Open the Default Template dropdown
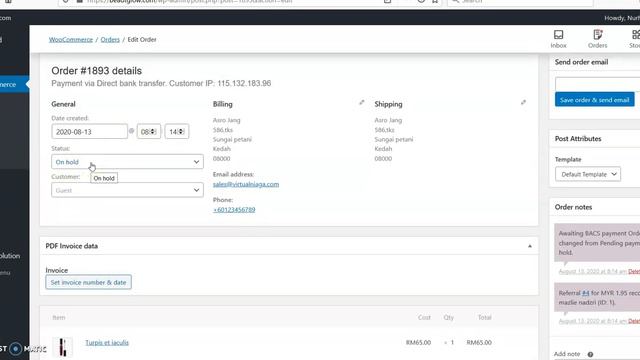The height and width of the screenshot is (360, 640). [x=588, y=174]
